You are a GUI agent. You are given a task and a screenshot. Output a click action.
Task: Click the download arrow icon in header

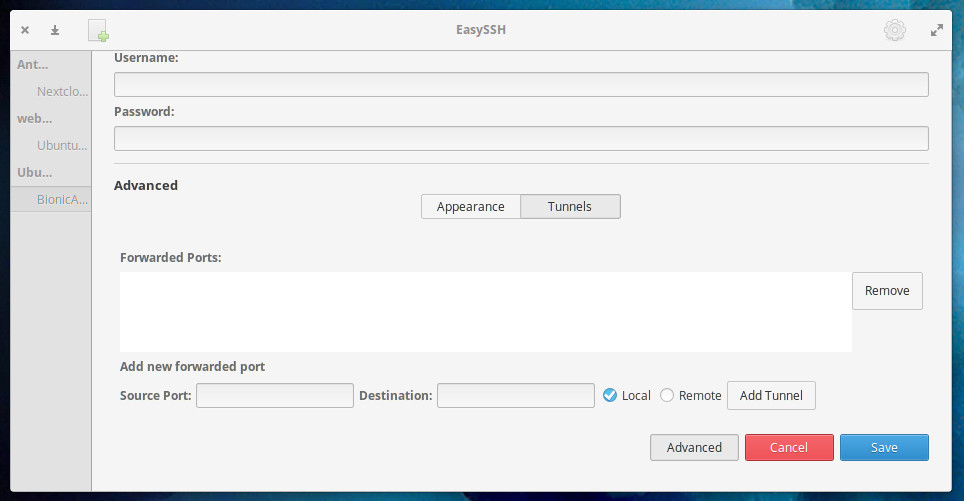point(55,30)
